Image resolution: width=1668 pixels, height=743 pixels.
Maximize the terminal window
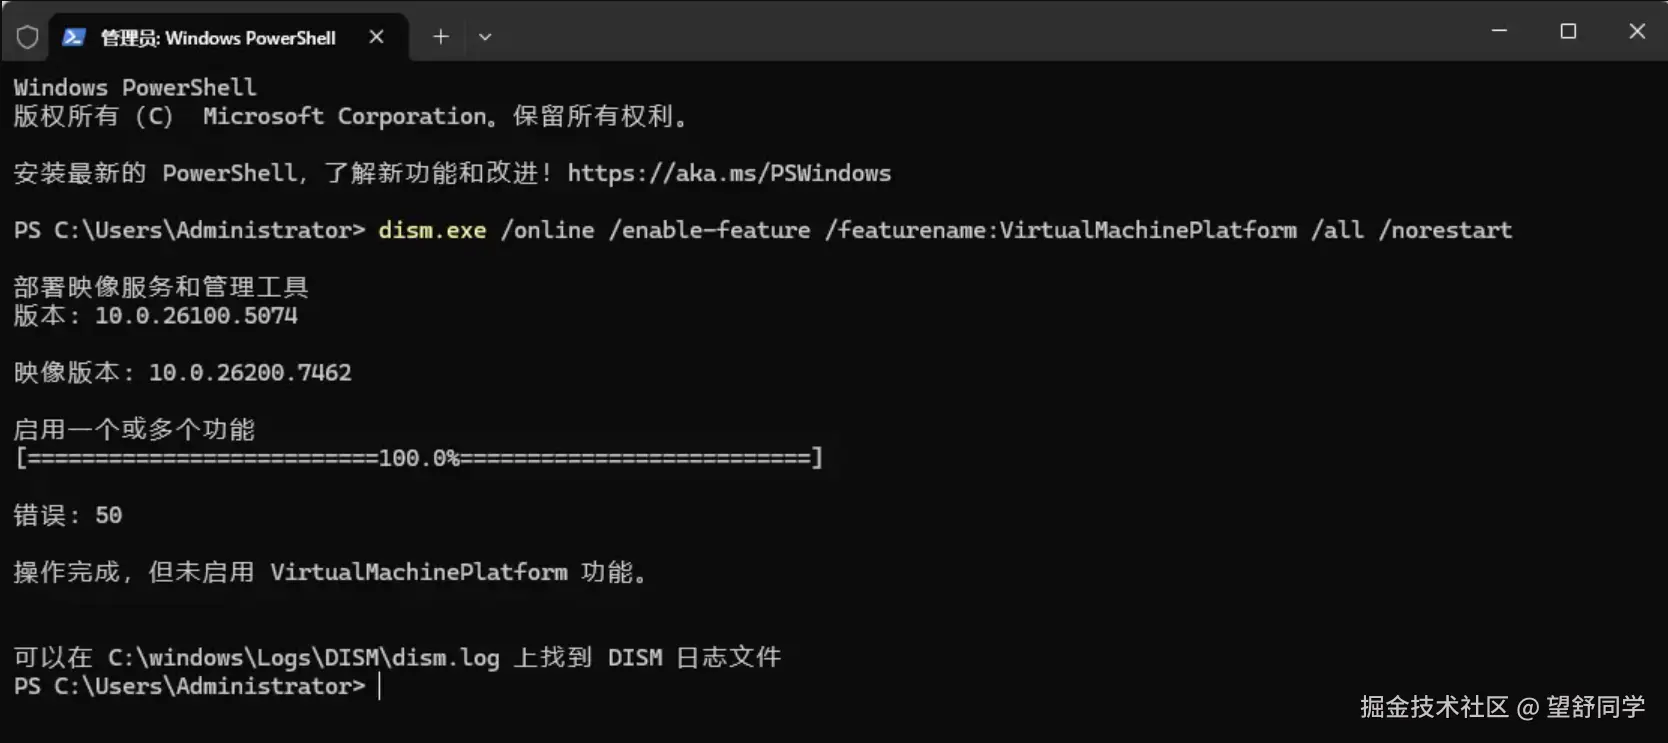(1568, 31)
